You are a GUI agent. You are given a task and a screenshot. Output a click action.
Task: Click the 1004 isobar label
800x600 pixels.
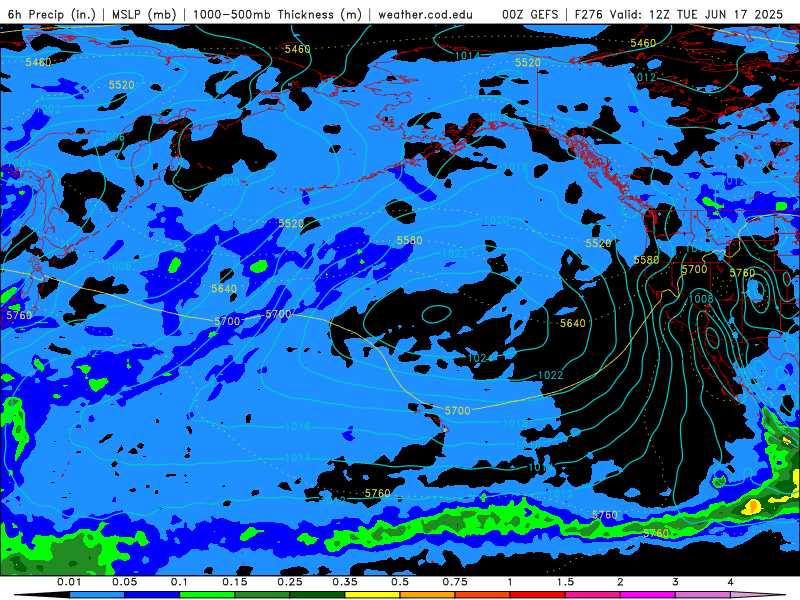click(20, 163)
